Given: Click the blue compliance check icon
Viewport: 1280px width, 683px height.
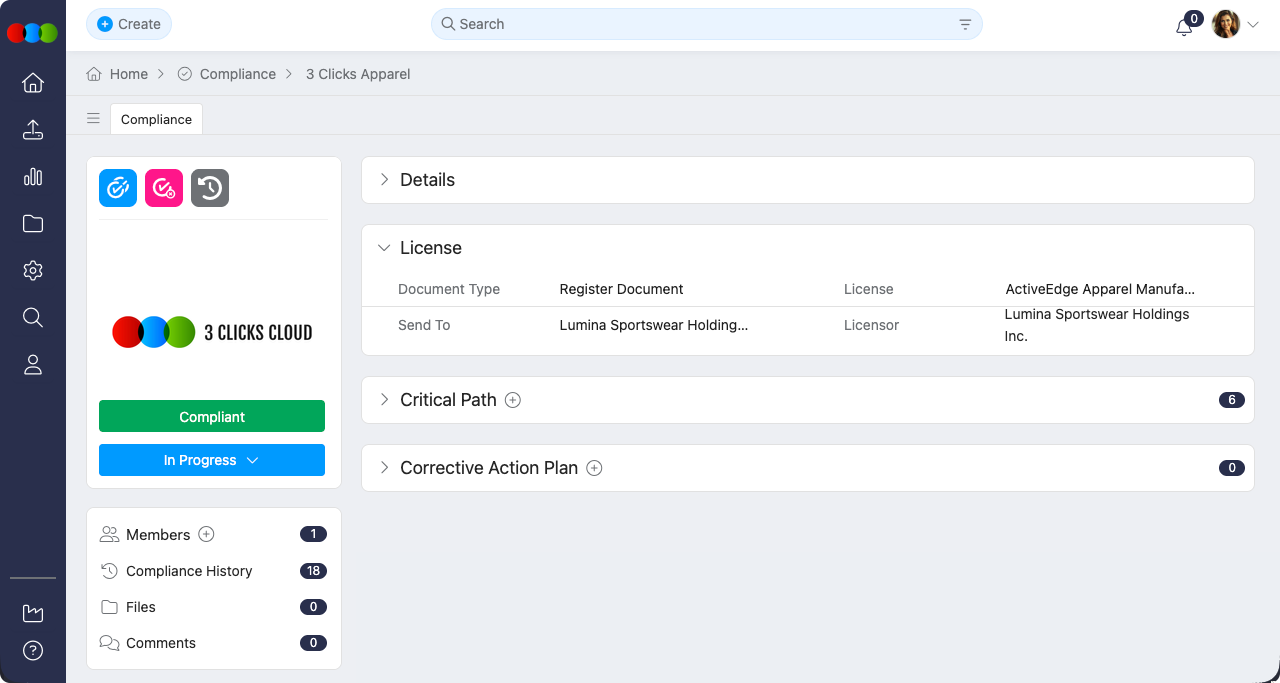Looking at the screenshot, I should click(118, 188).
